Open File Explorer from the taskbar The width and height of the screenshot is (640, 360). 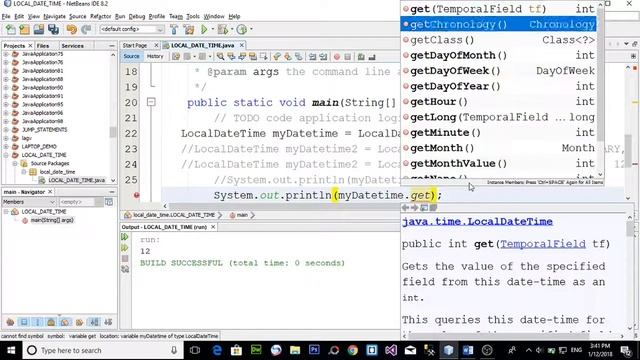pyautogui.click(x=295, y=350)
